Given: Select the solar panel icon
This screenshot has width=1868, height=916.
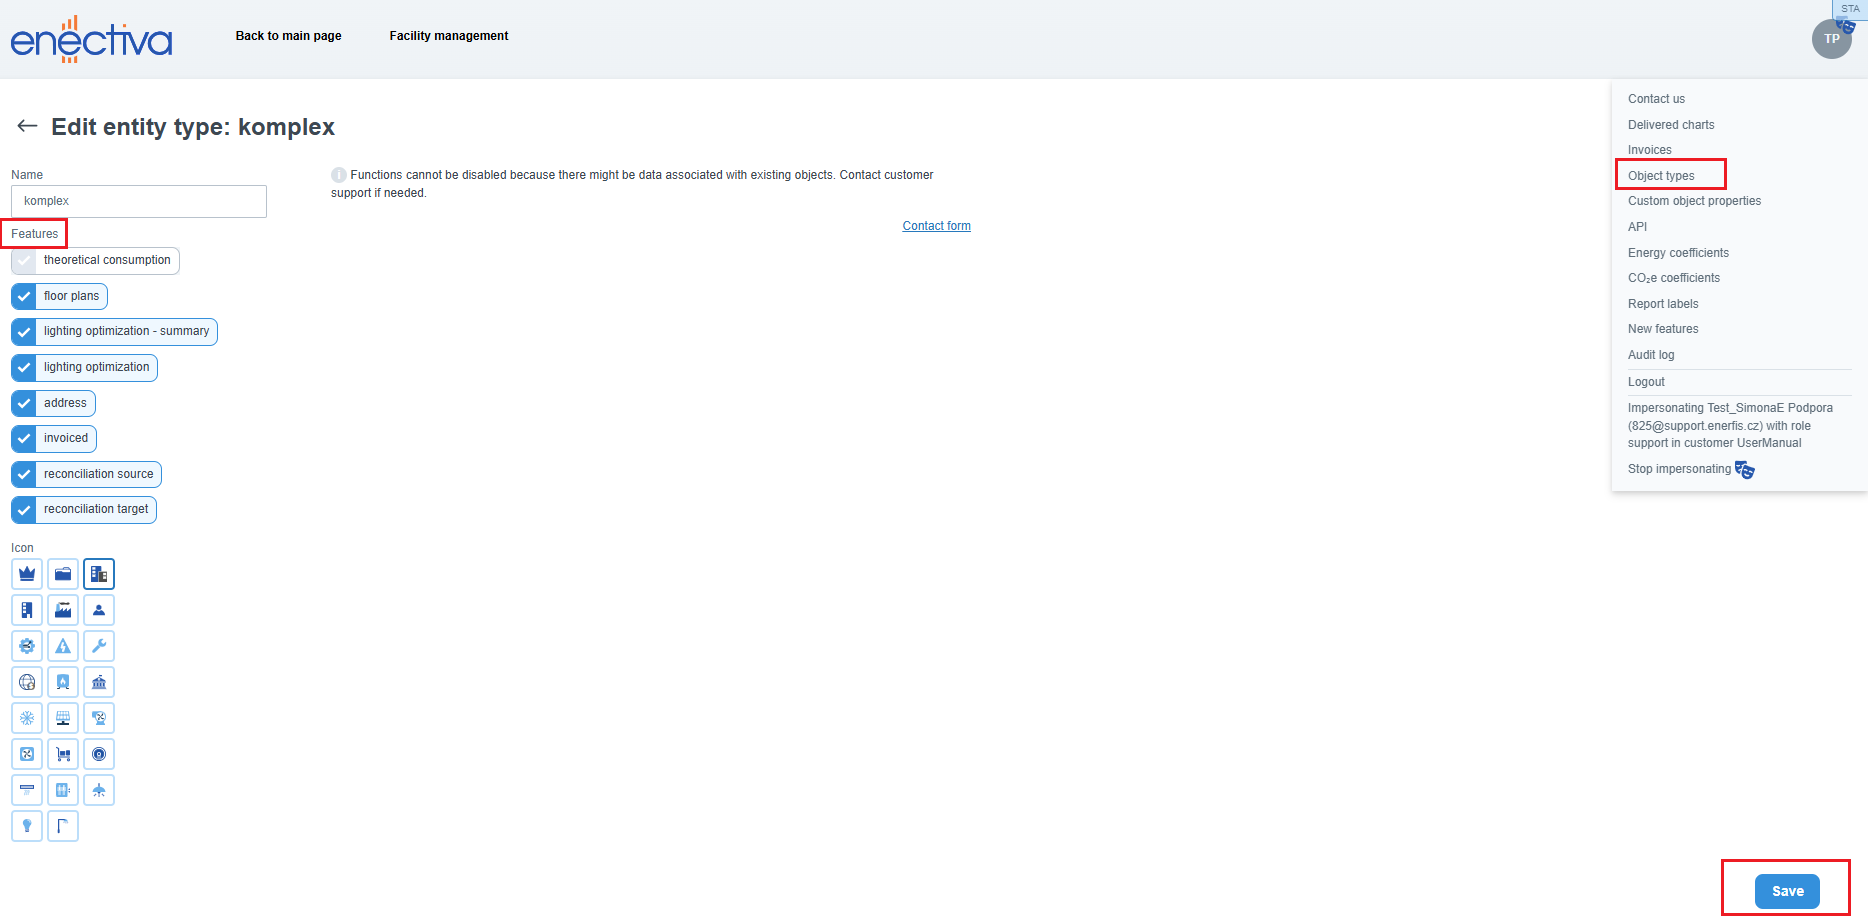Looking at the screenshot, I should coord(63,718).
